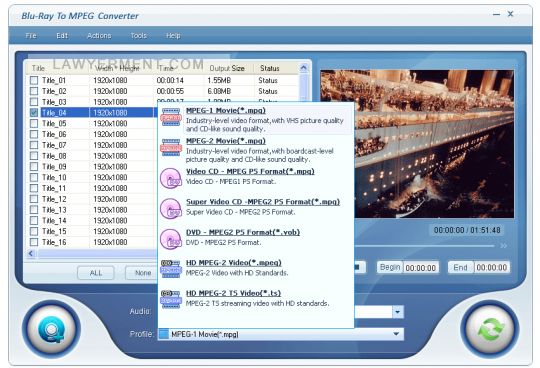Click the DVD MPEG2 PS disc icon
540x368 pixels.
(171, 239)
